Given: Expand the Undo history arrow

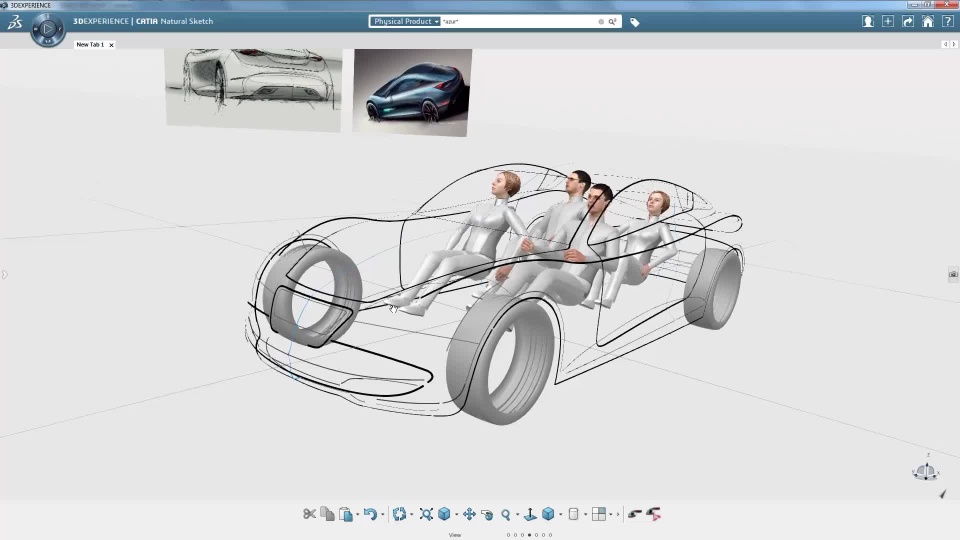Looking at the screenshot, I should [383, 514].
